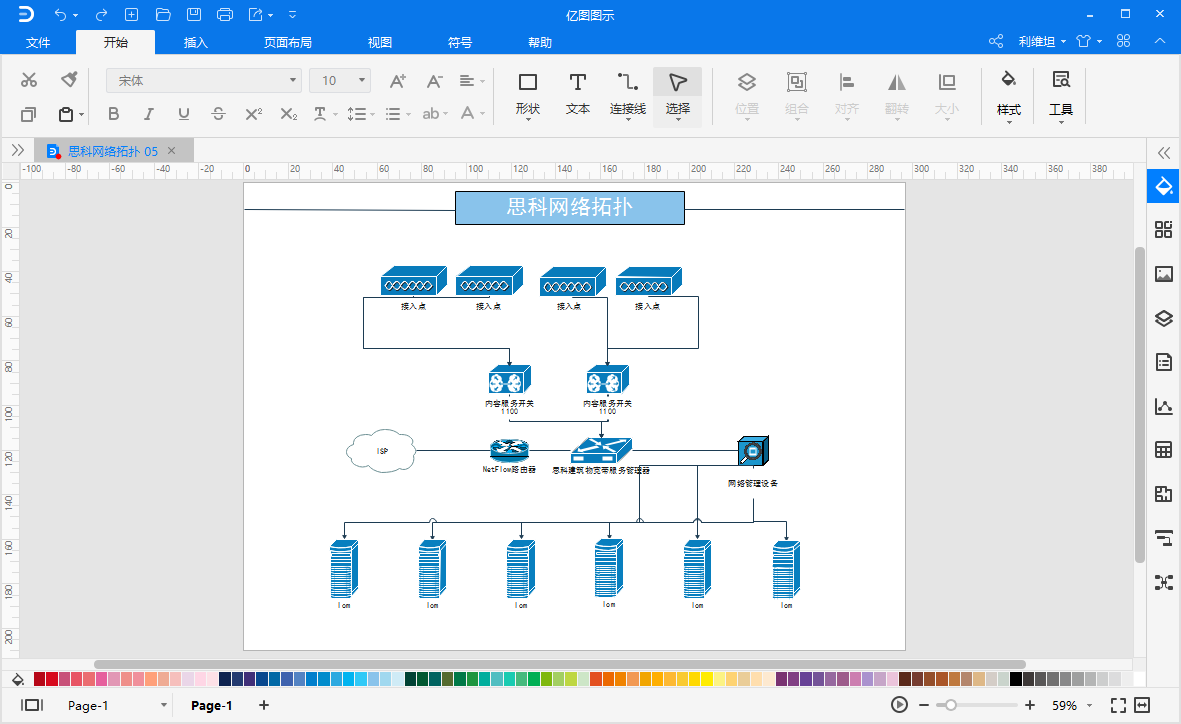Select the ISP cloud shape
Image resolution: width=1181 pixels, height=724 pixels.
tap(381, 451)
